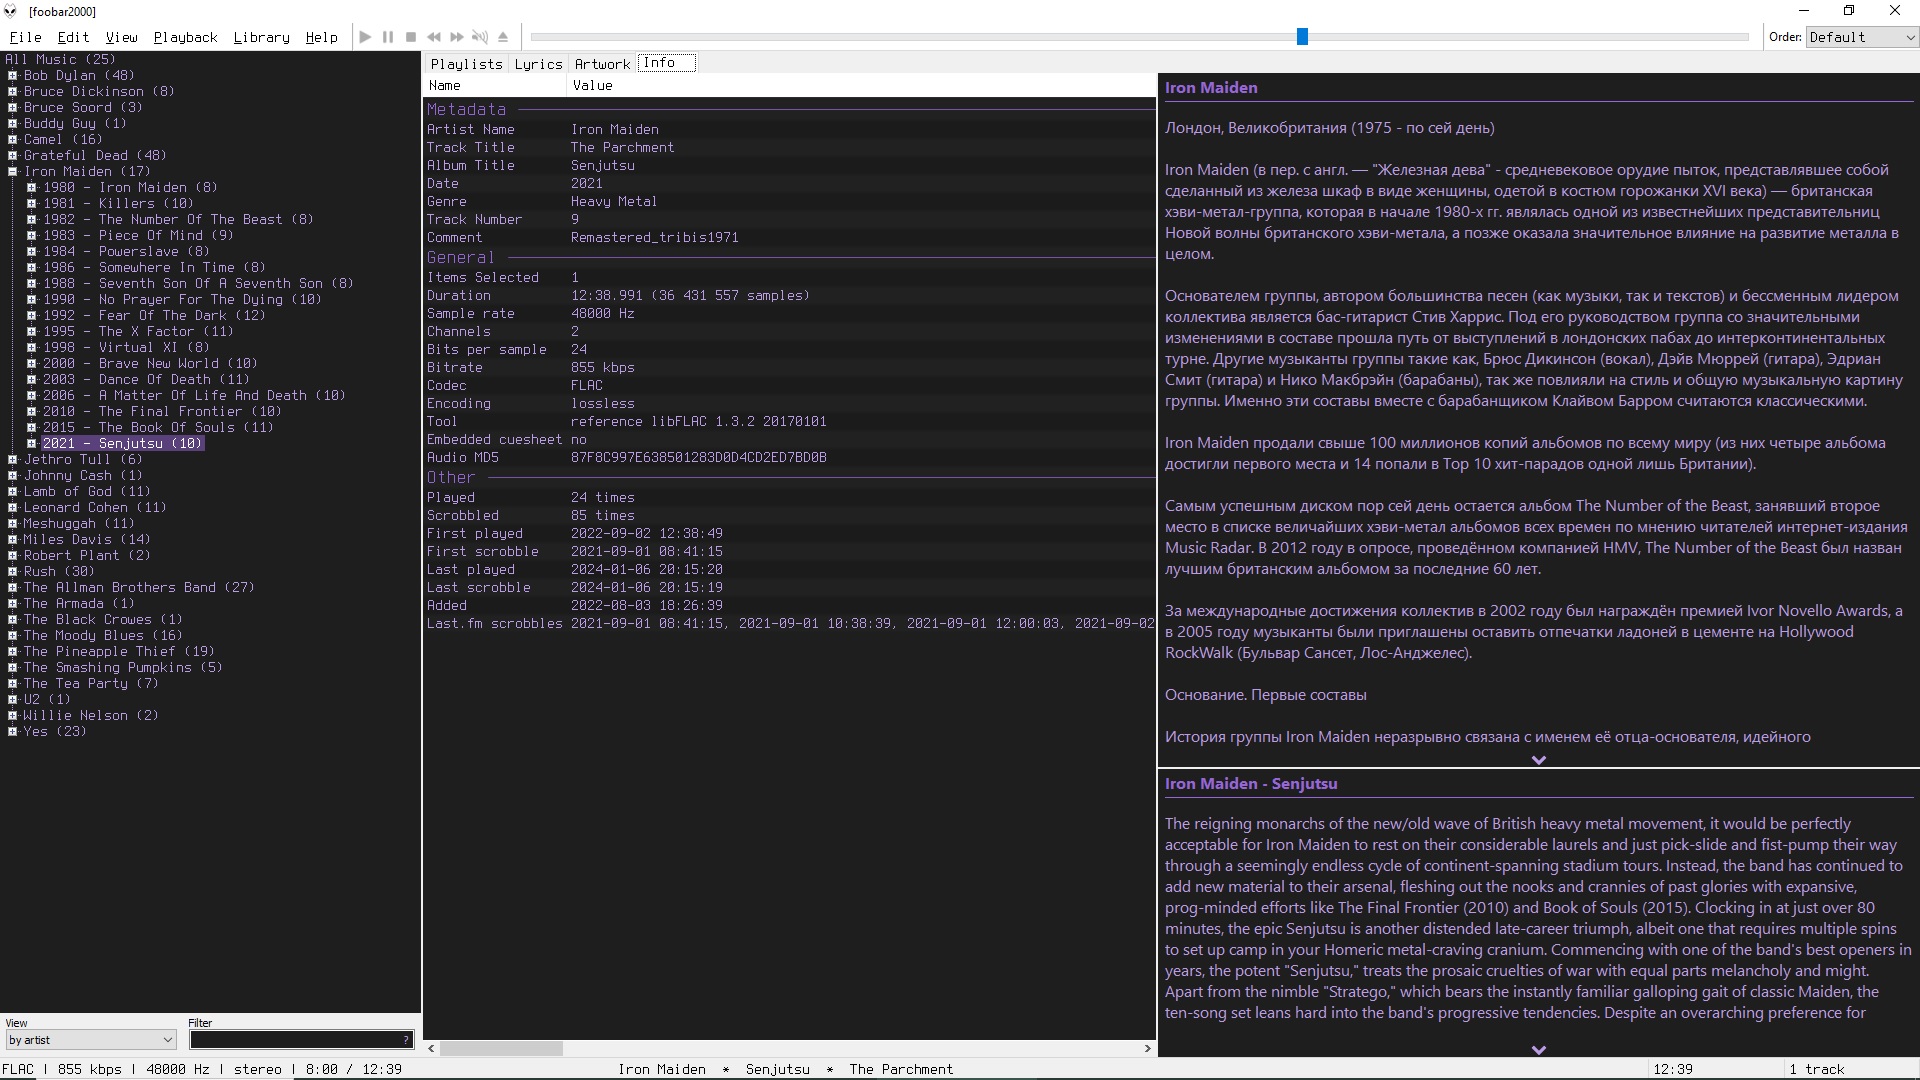
Task: Switch to the Lyrics tab
Action: tap(538, 63)
